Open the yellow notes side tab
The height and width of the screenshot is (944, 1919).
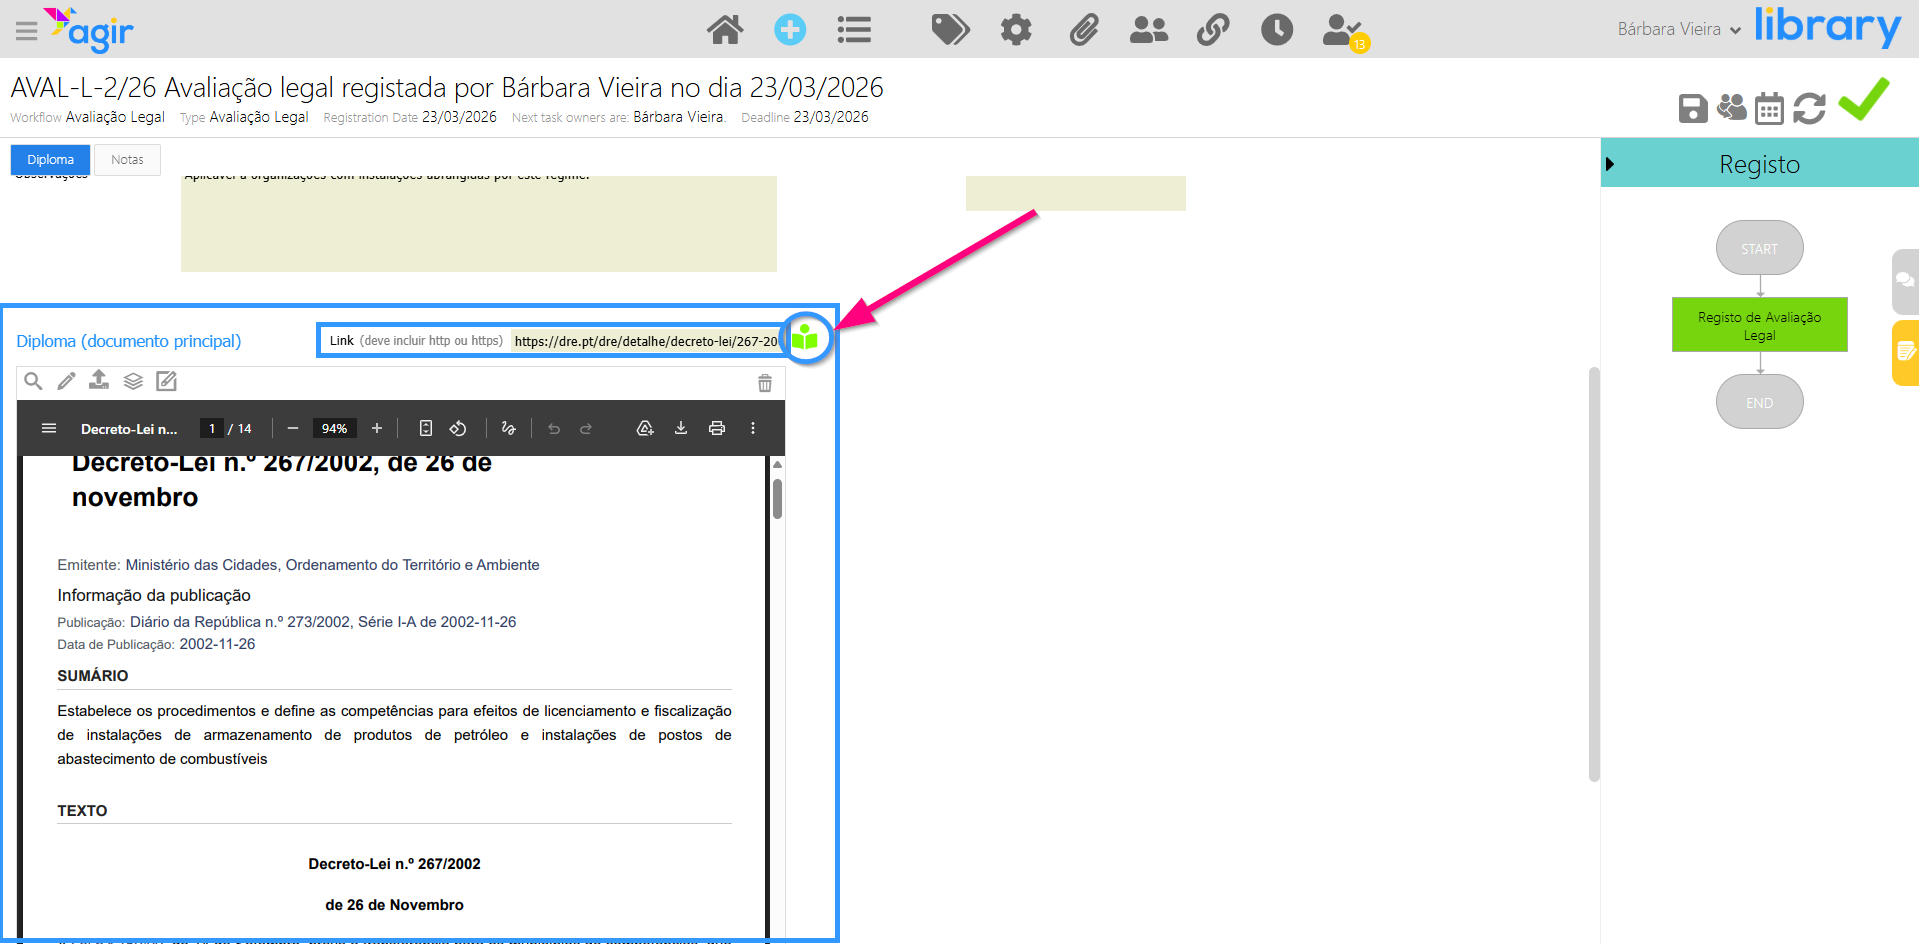click(x=1905, y=352)
